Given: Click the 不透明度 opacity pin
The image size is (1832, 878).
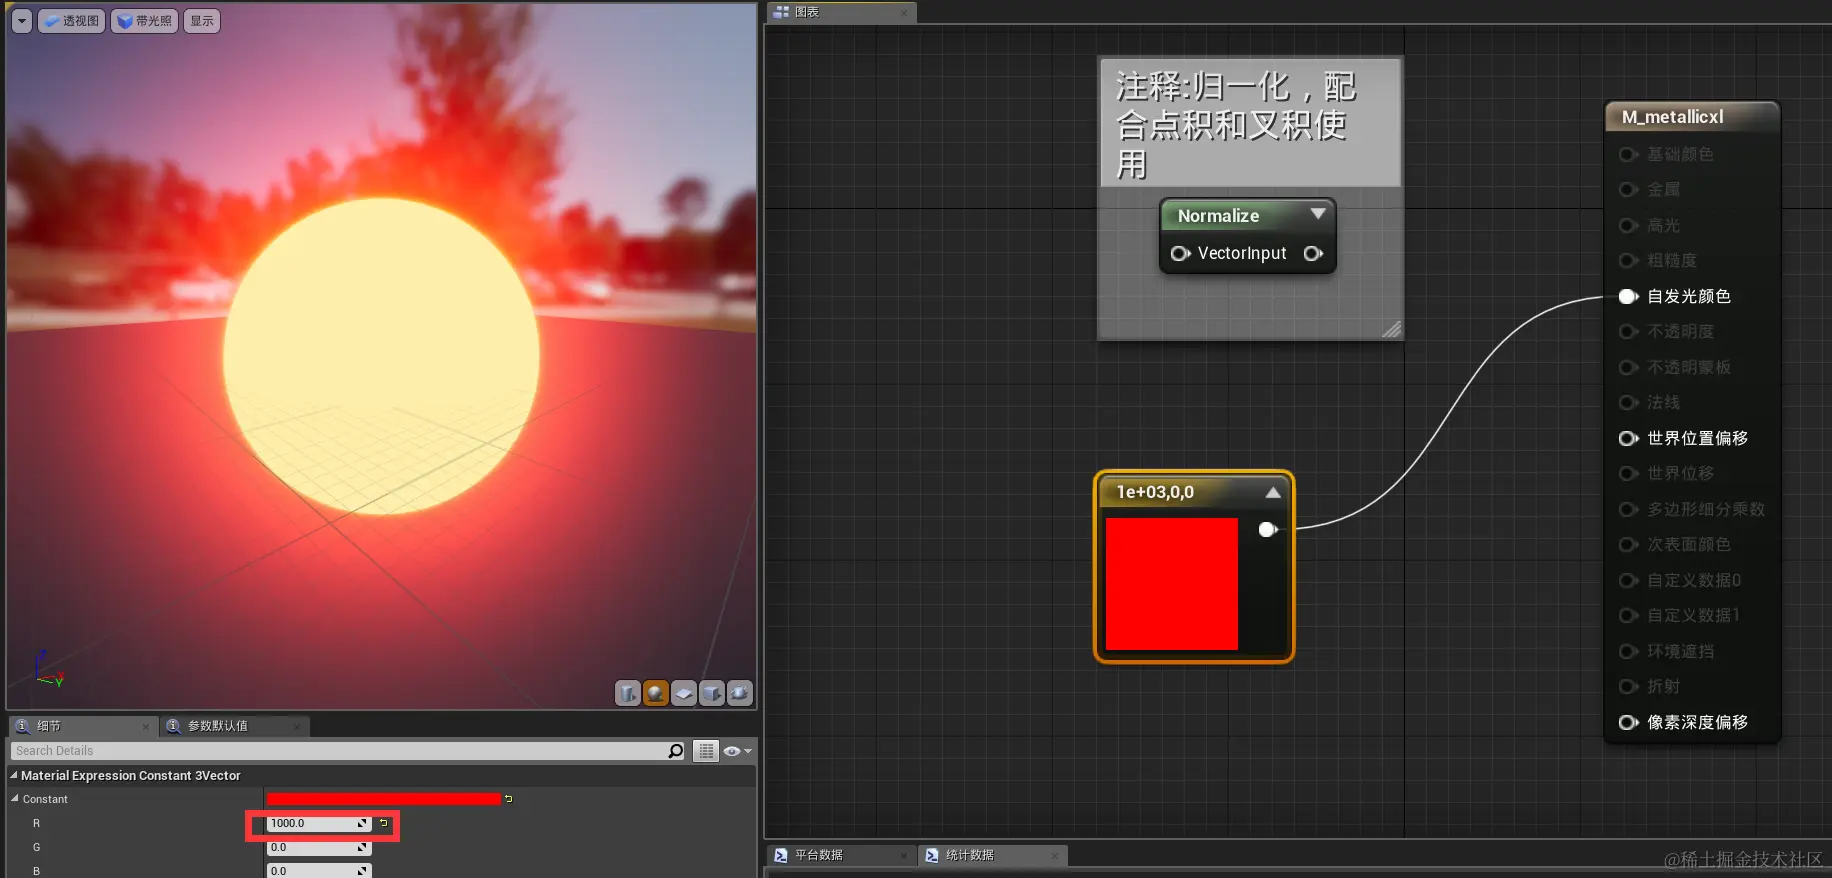Looking at the screenshot, I should 1628,331.
